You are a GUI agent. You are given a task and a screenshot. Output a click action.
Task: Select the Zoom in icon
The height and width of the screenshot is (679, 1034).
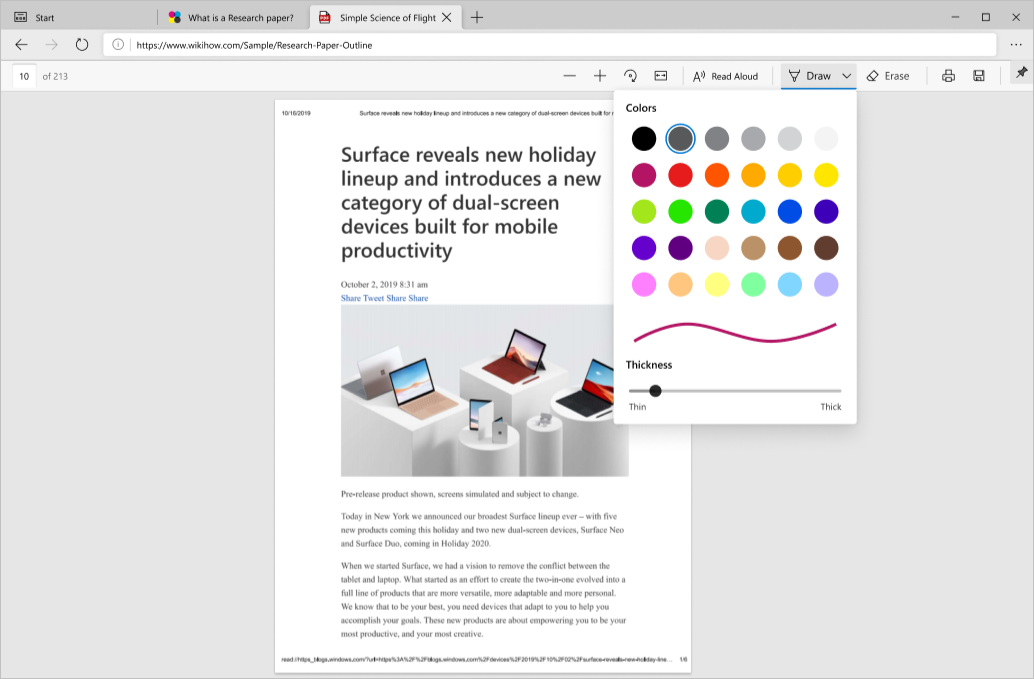coord(599,75)
